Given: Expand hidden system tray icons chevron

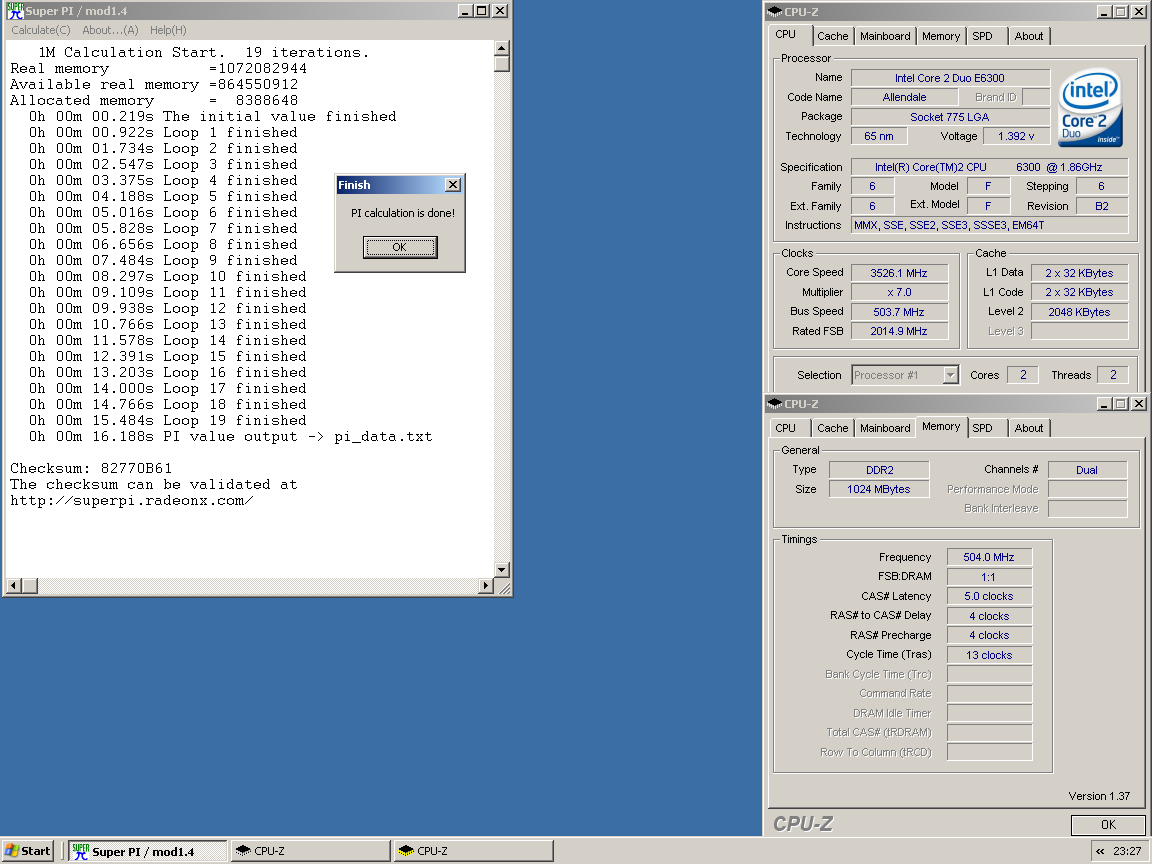Looking at the screenshot, I should click(1100, 852).
